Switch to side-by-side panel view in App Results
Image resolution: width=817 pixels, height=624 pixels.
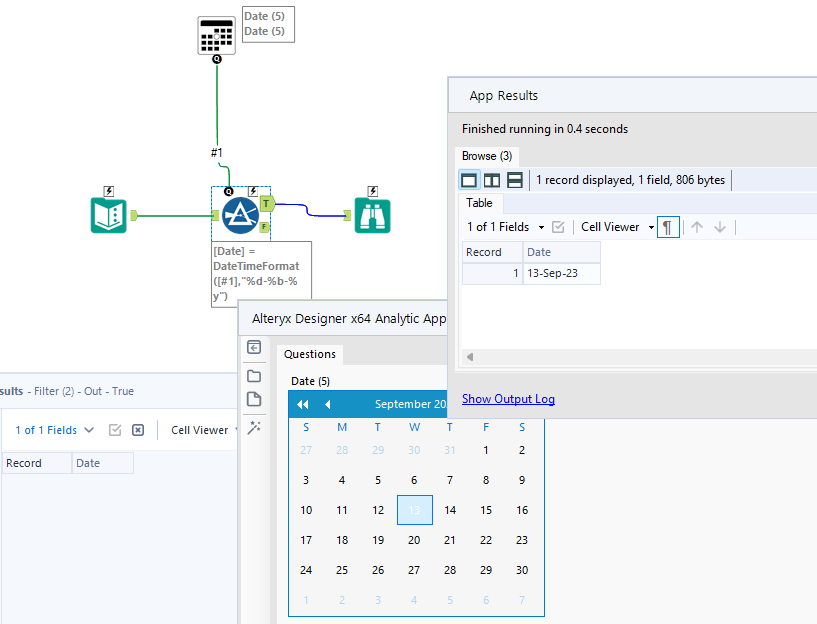pos(492,180)
